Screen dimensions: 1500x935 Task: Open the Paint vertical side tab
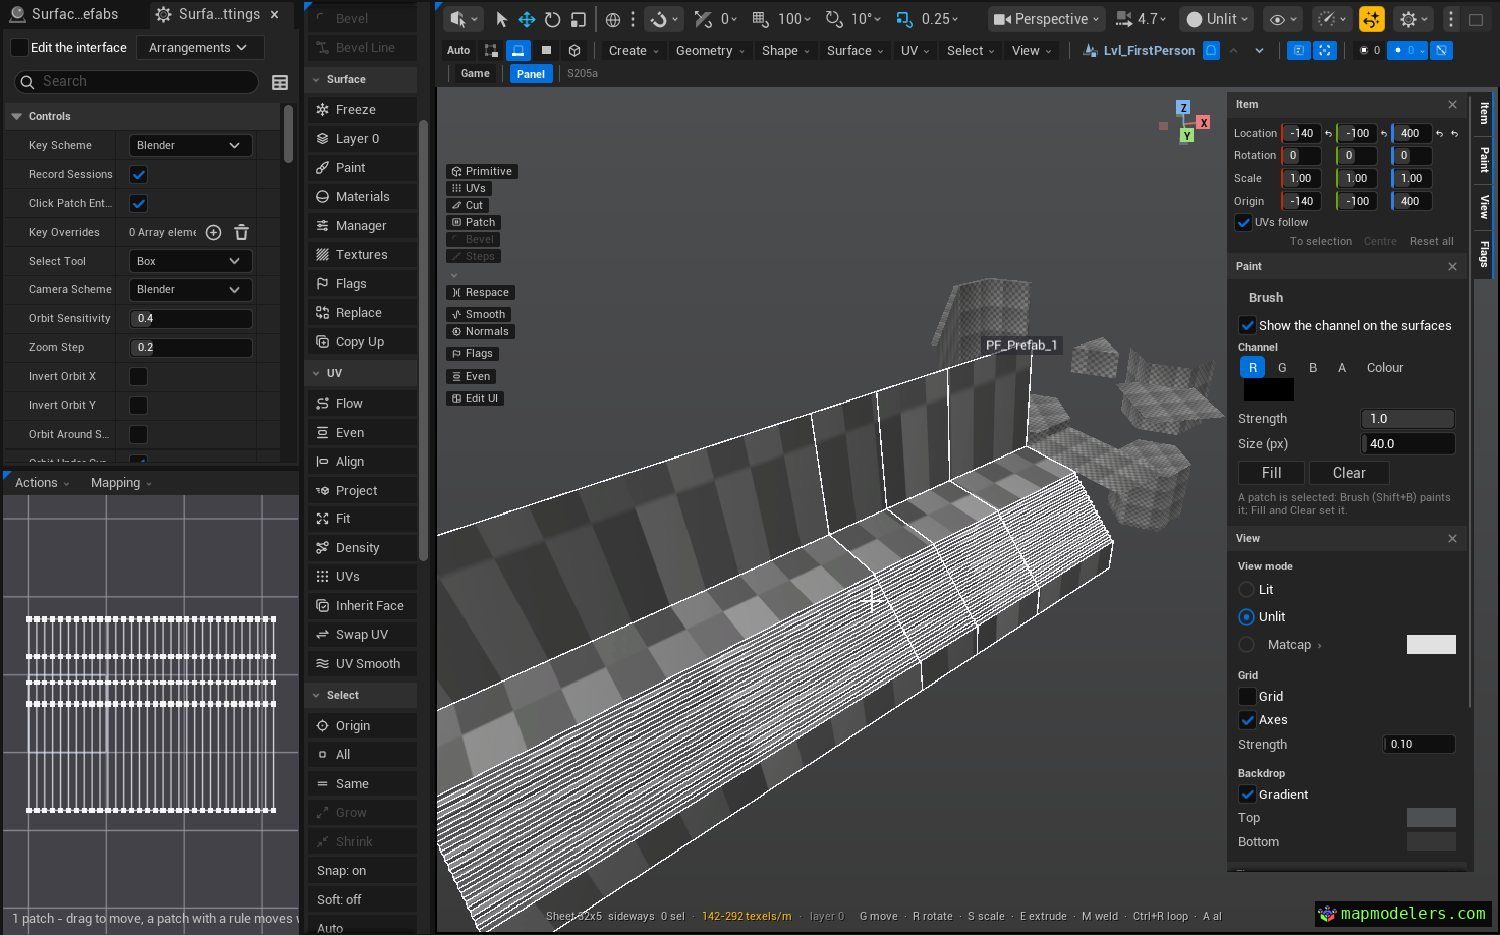pyautogui.click(x=1484, y=159)
